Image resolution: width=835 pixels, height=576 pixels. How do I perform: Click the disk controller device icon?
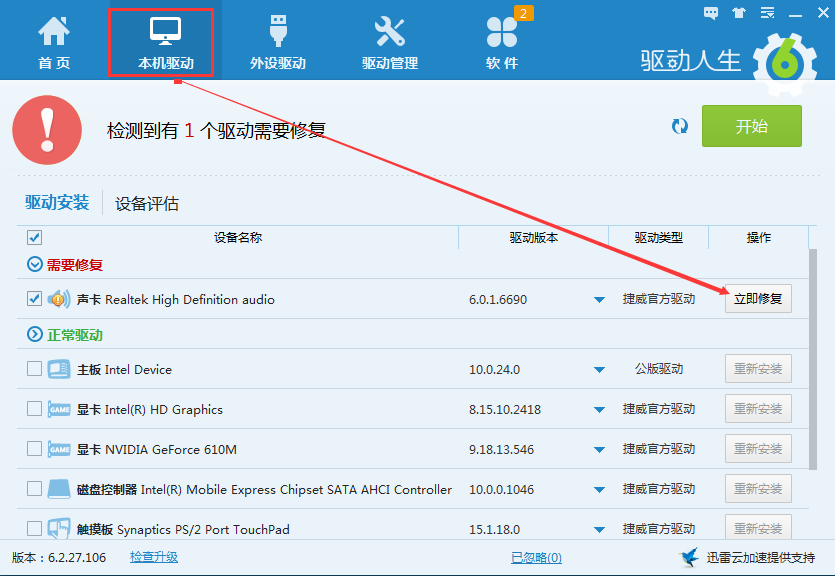click(x=59, y=489)
